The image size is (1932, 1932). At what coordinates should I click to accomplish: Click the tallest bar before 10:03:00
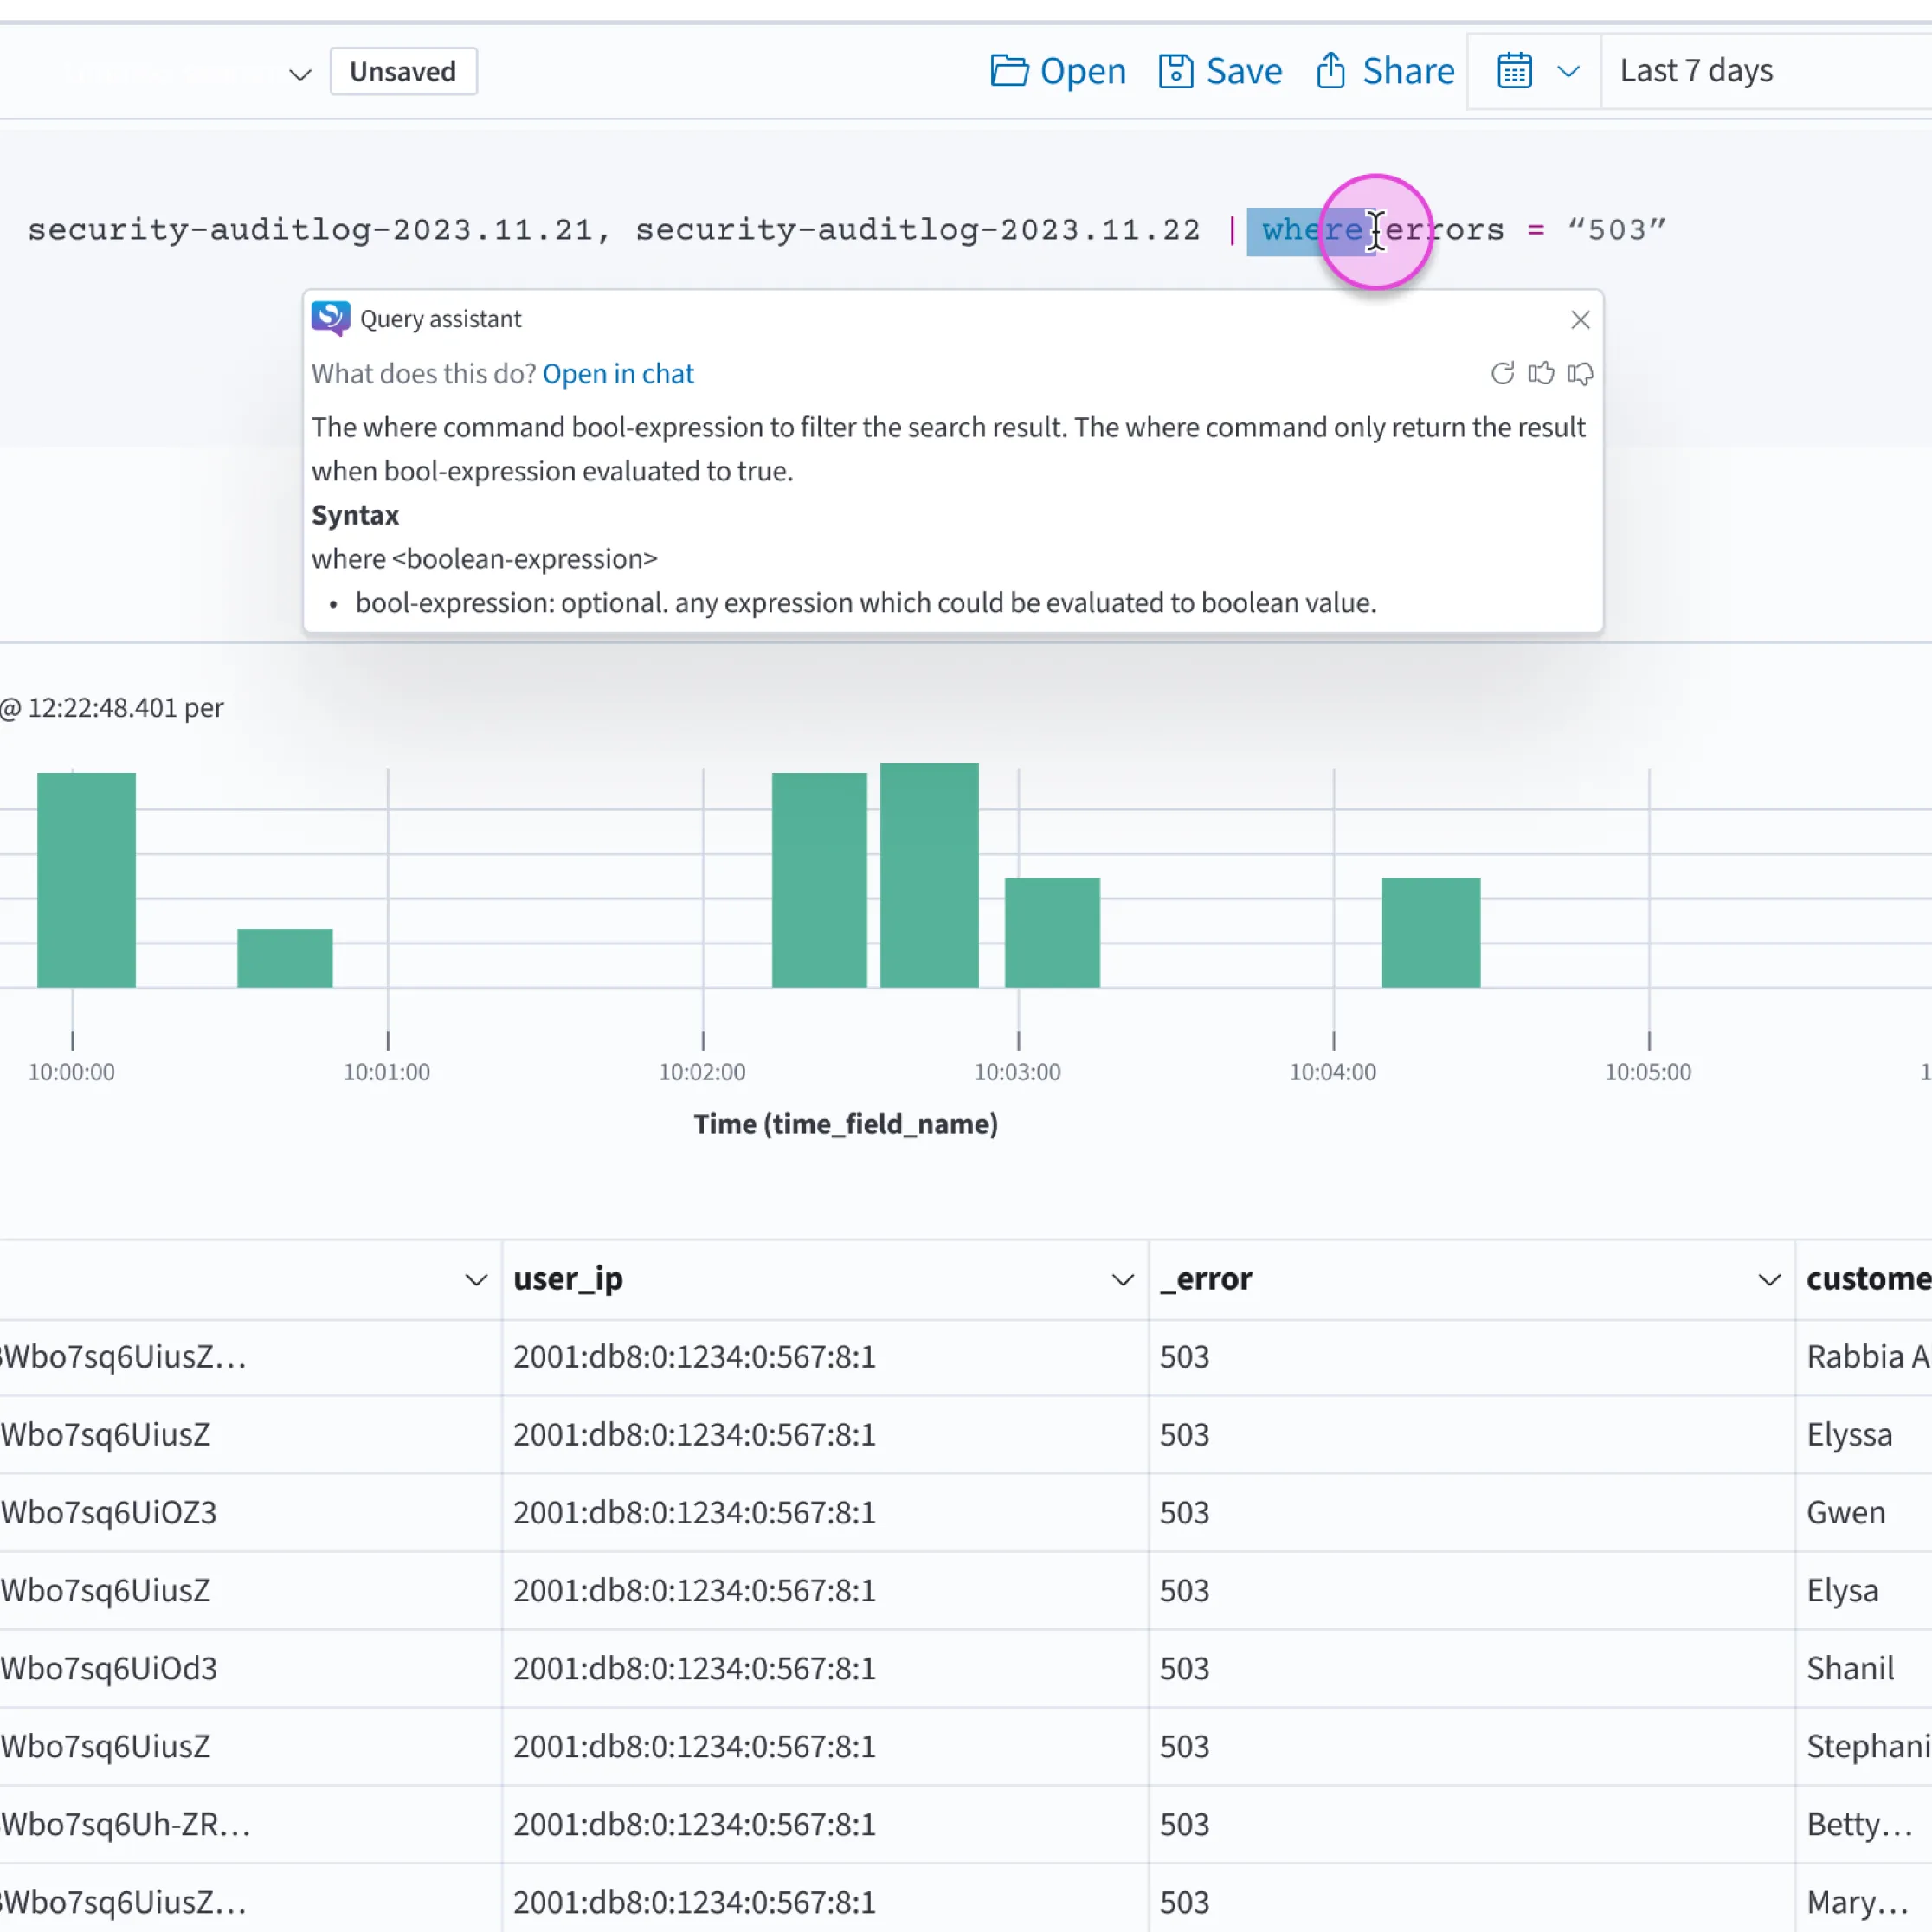(x=929, y=875)
